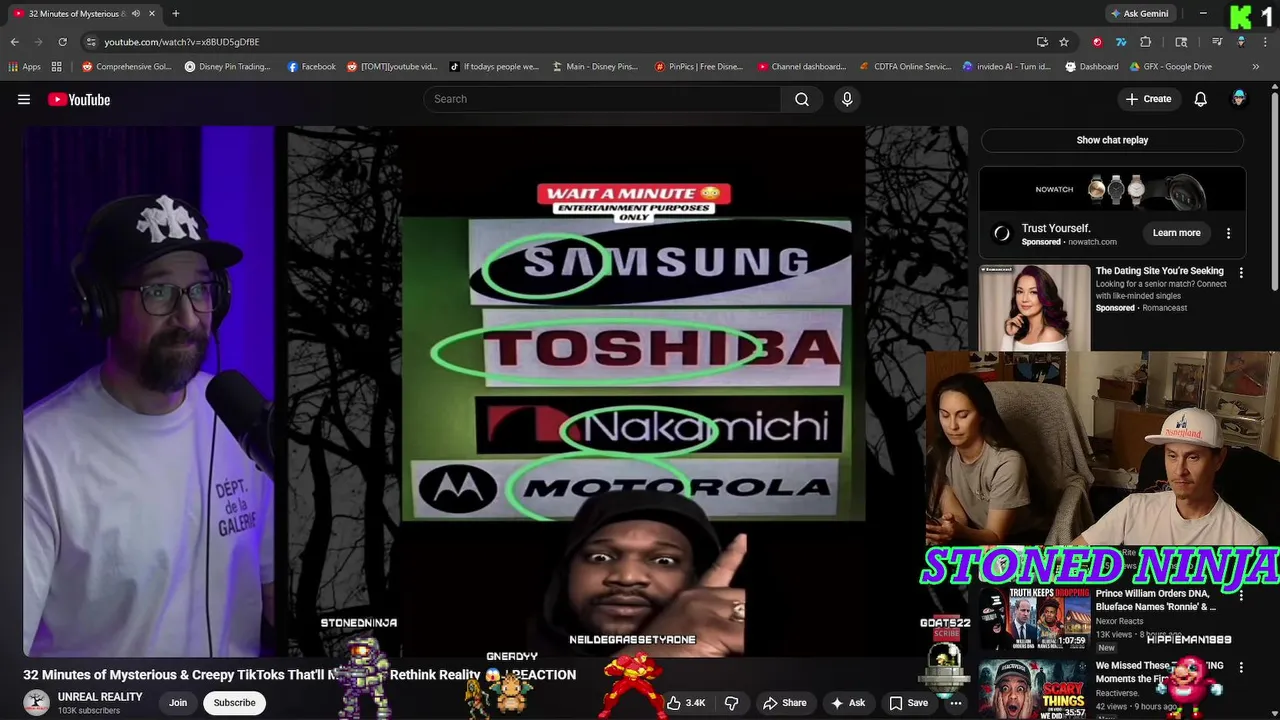
Task: Open The Dating Site You're Seeking ad title
Action: coord(1159,271)
